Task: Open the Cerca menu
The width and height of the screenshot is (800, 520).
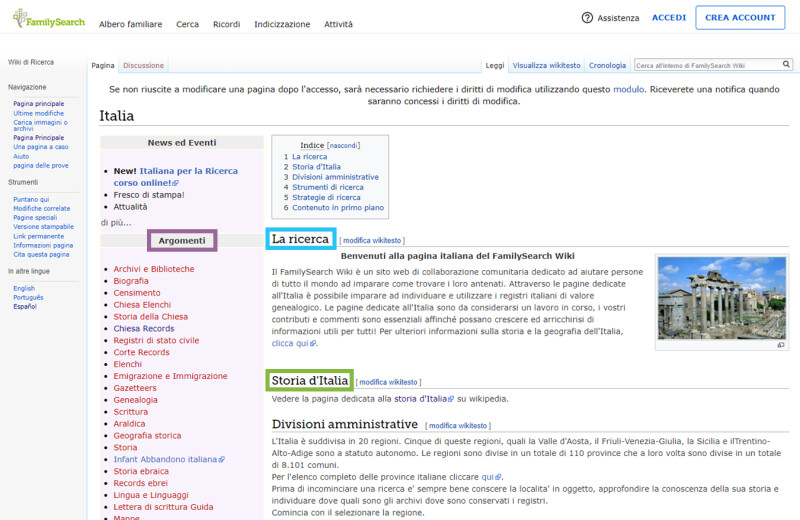Action: click(187, 24)
